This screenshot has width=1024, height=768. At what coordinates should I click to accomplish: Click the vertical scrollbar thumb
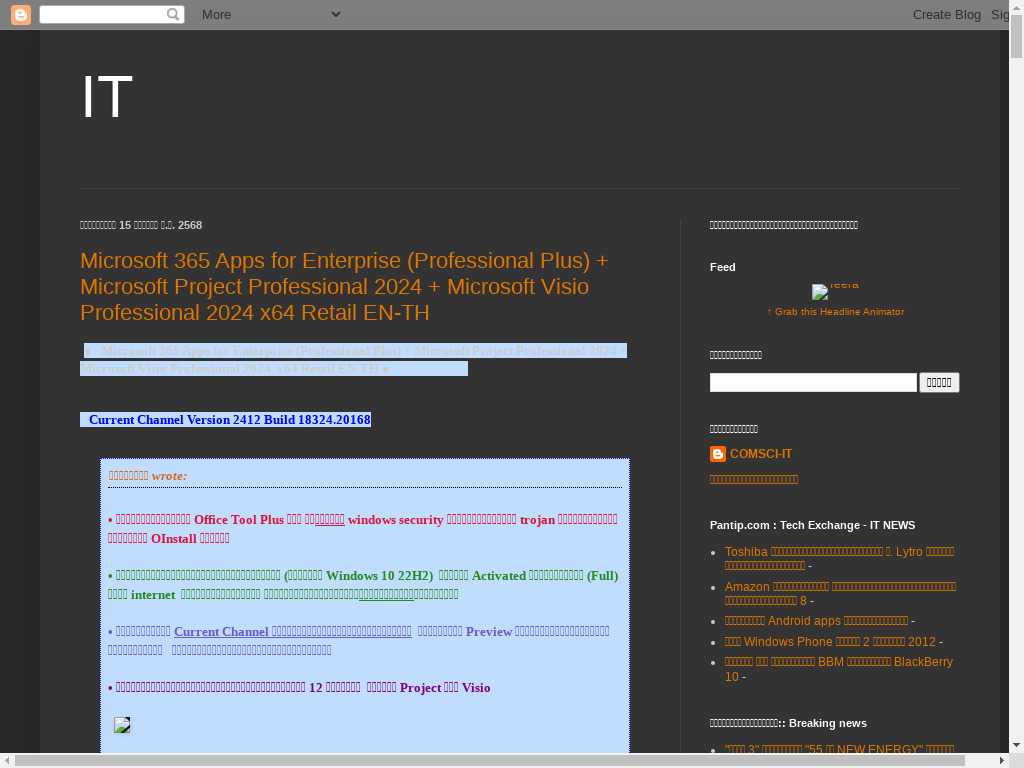1016,37
